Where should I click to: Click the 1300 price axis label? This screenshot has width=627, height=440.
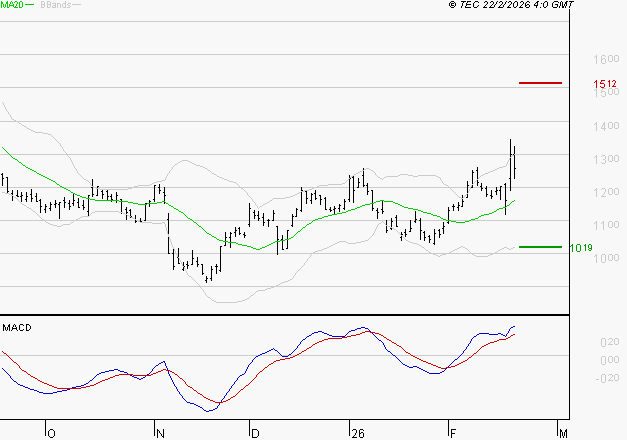(x=606, y=159)
